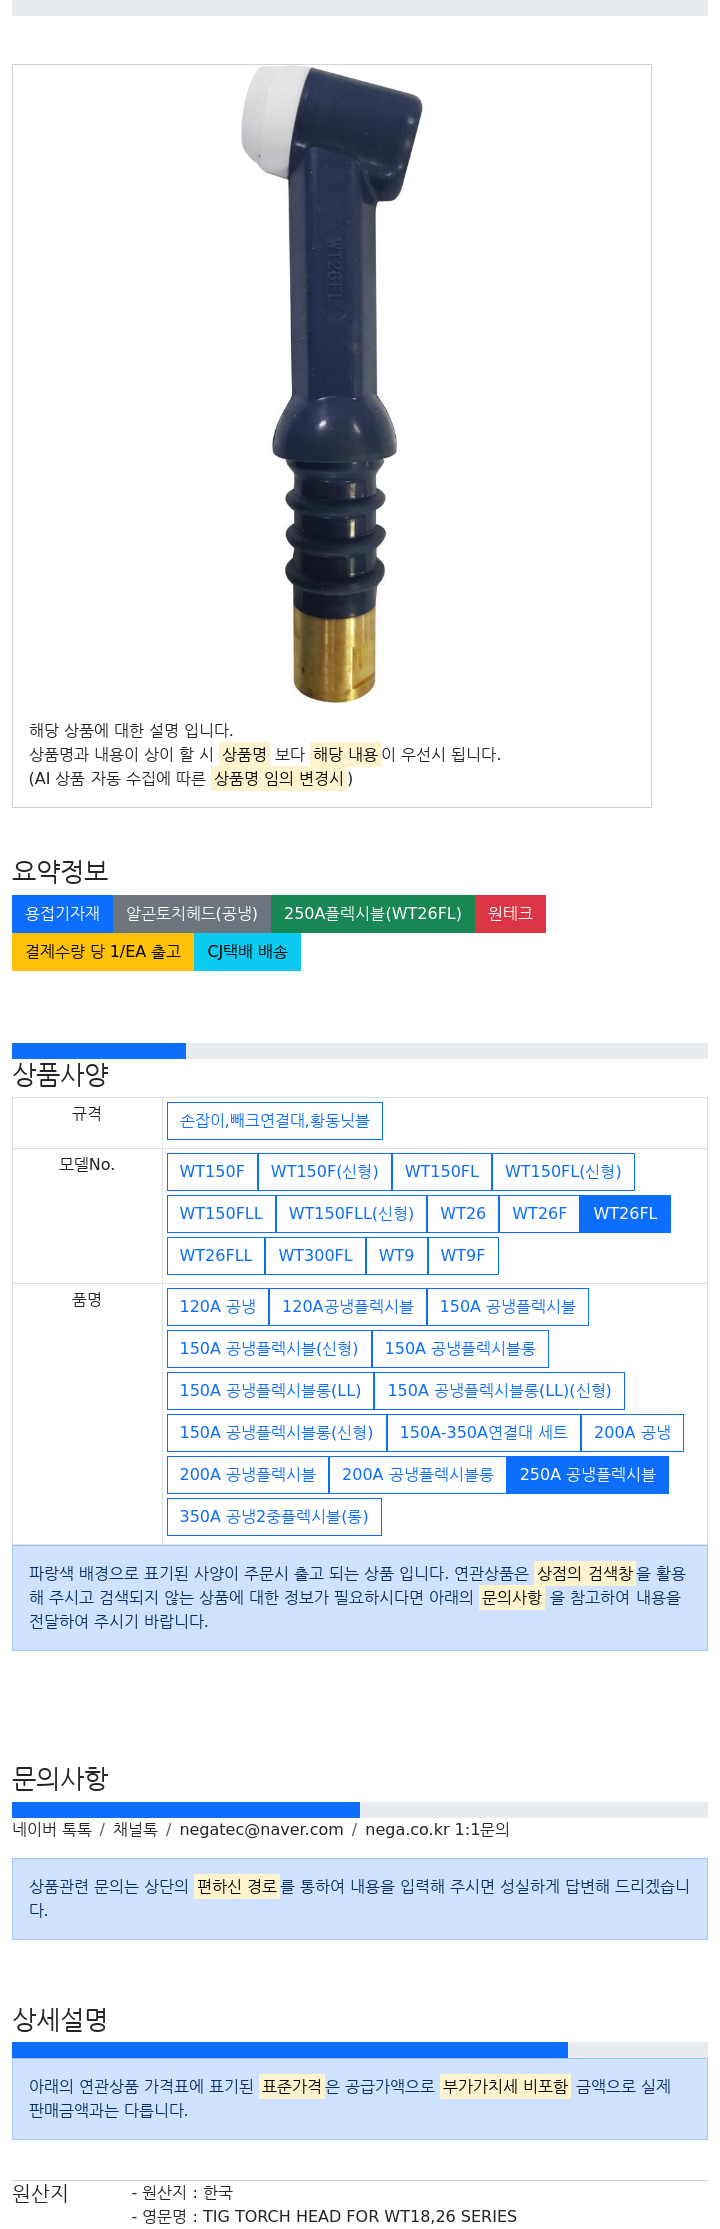This screenshot has width=720, height=2229.
Task: Choose model WT150FL(신형)
Action: (x=563, y=1171)
